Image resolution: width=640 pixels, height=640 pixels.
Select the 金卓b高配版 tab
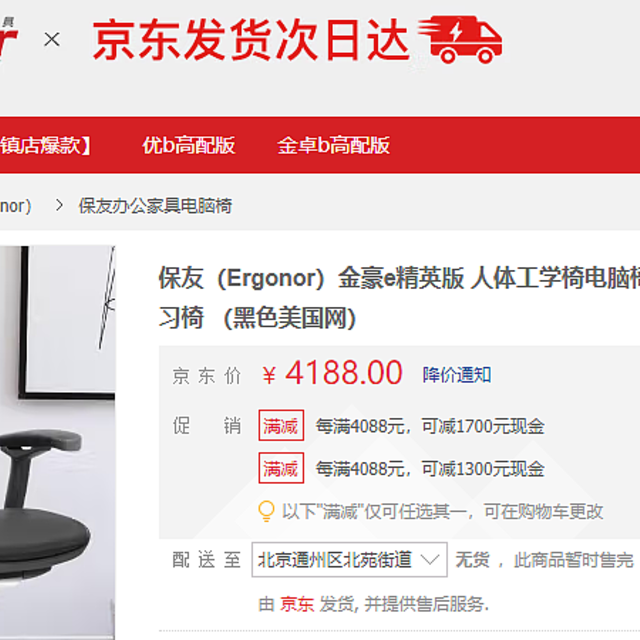pos(333,145)
